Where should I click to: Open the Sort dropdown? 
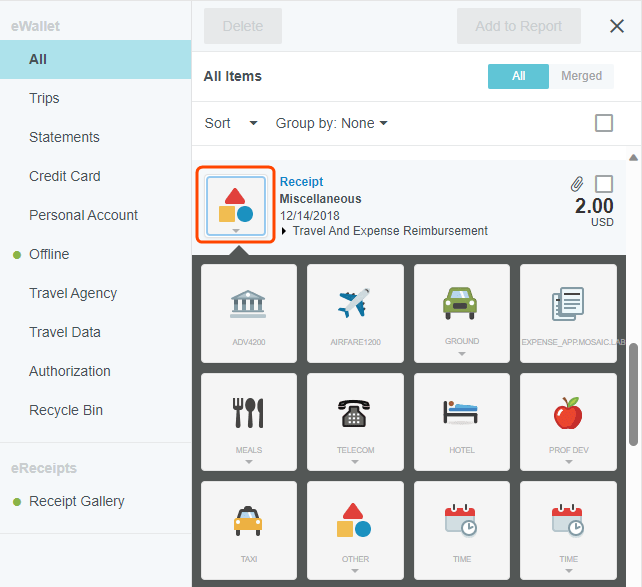tap(231, 123)
